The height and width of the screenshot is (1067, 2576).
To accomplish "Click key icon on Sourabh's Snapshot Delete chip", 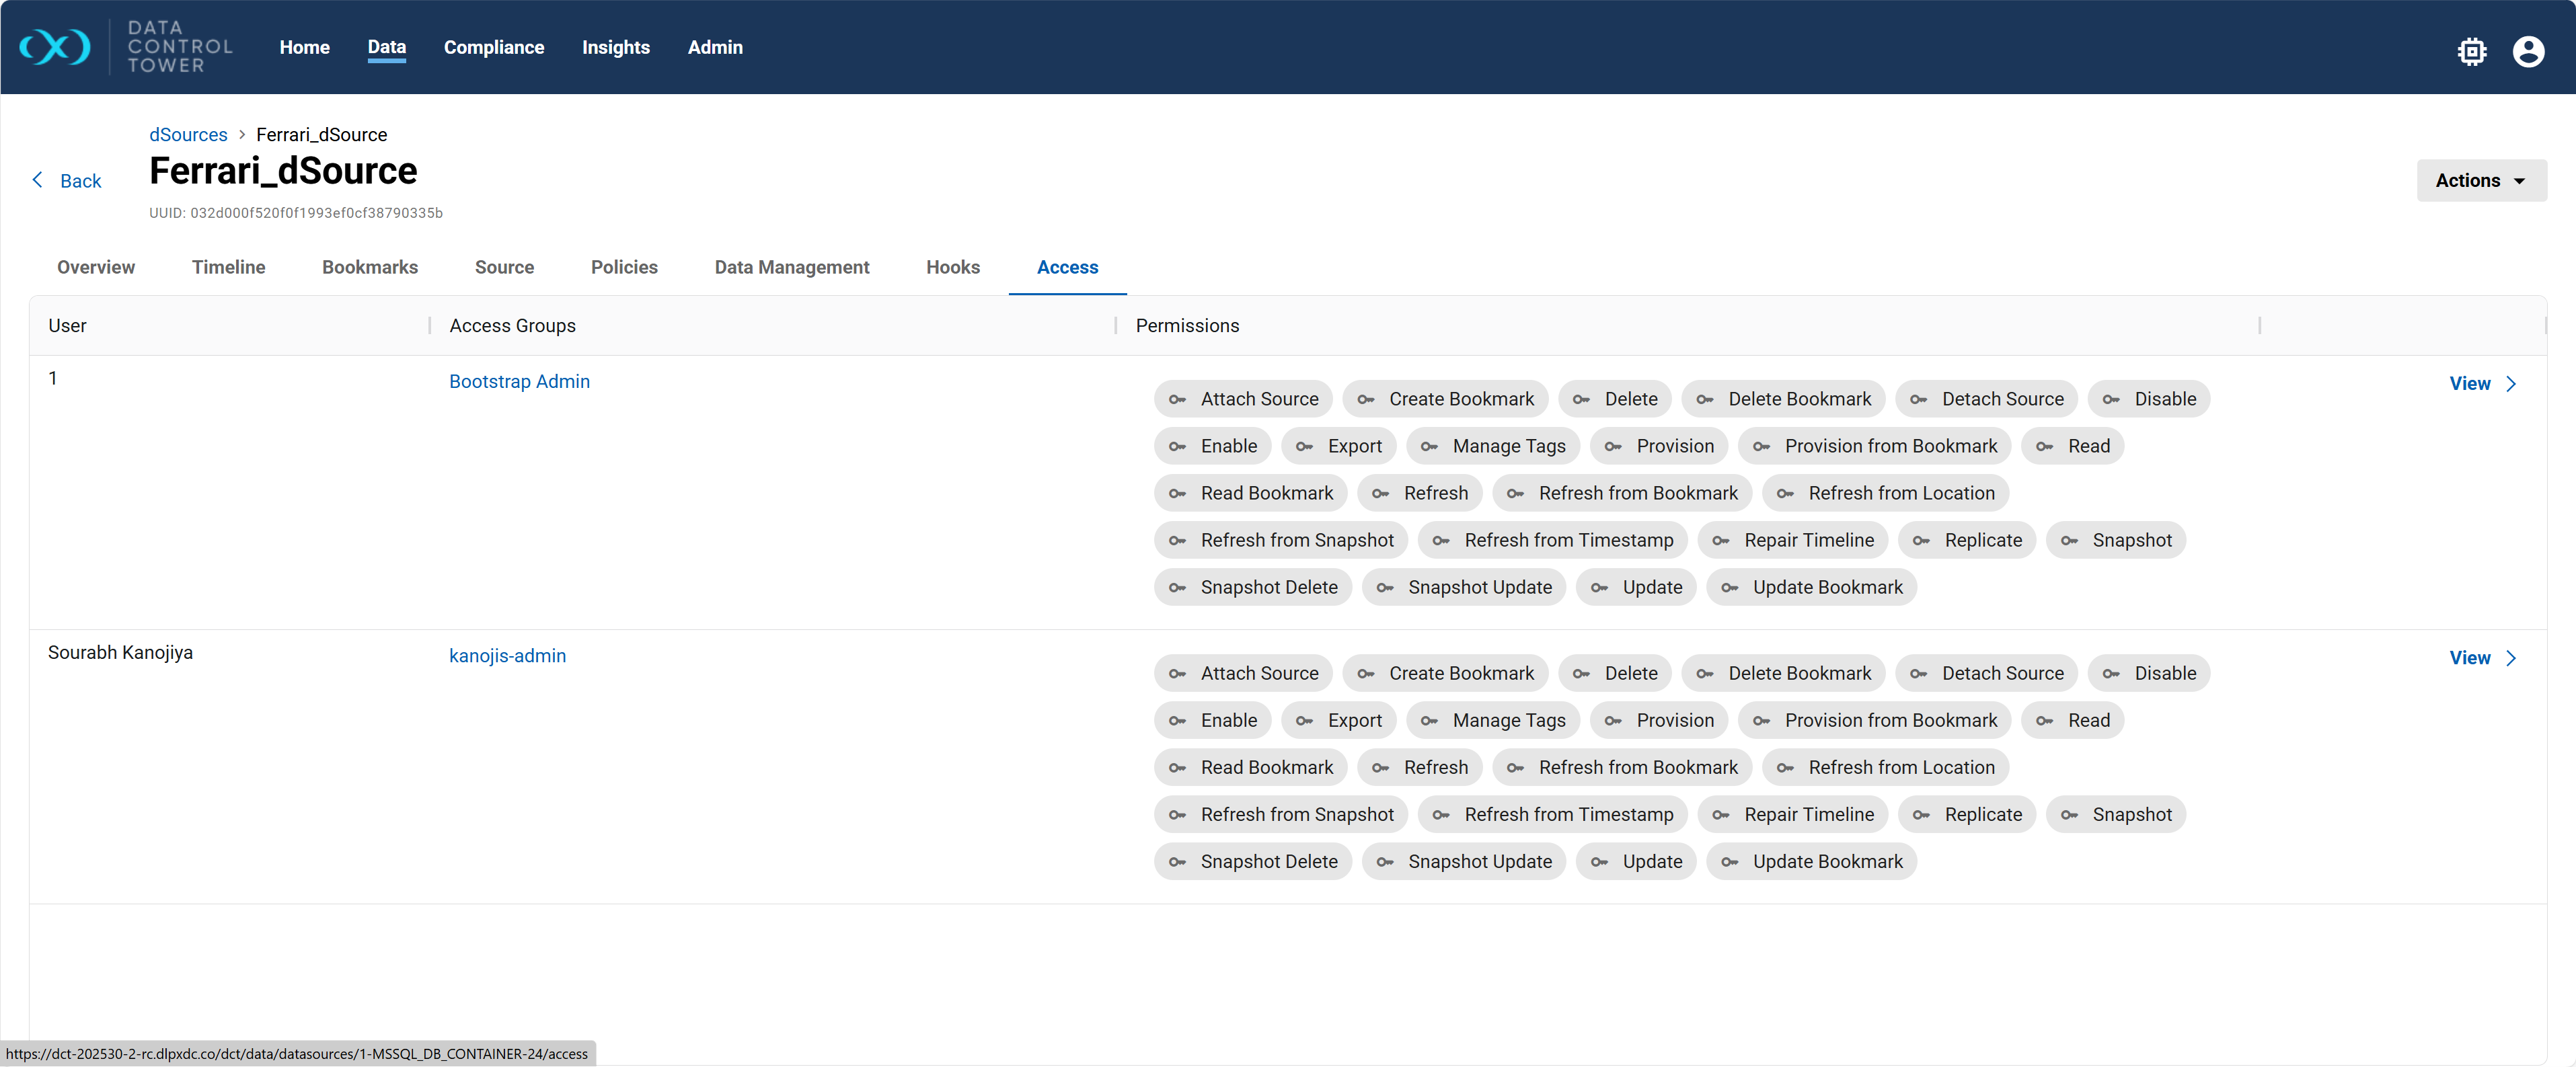I will [1177, 862].
